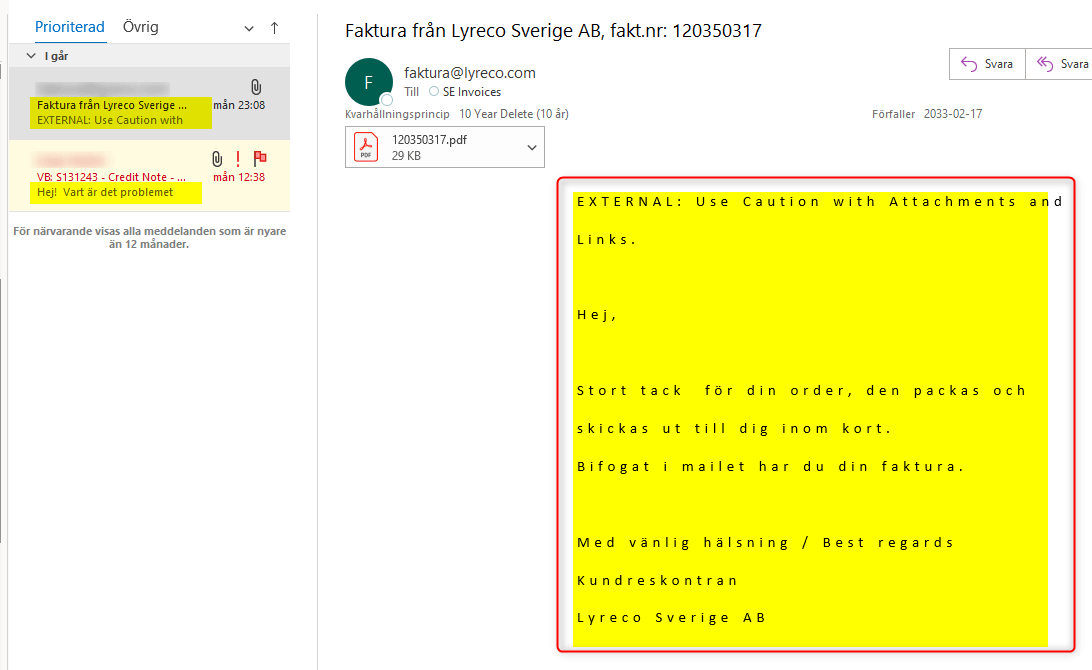This screenshot has width=1092, height=670.
Task: Toggle the red follow-up flag on Credit Note message
Action: [x=260, y=158]
